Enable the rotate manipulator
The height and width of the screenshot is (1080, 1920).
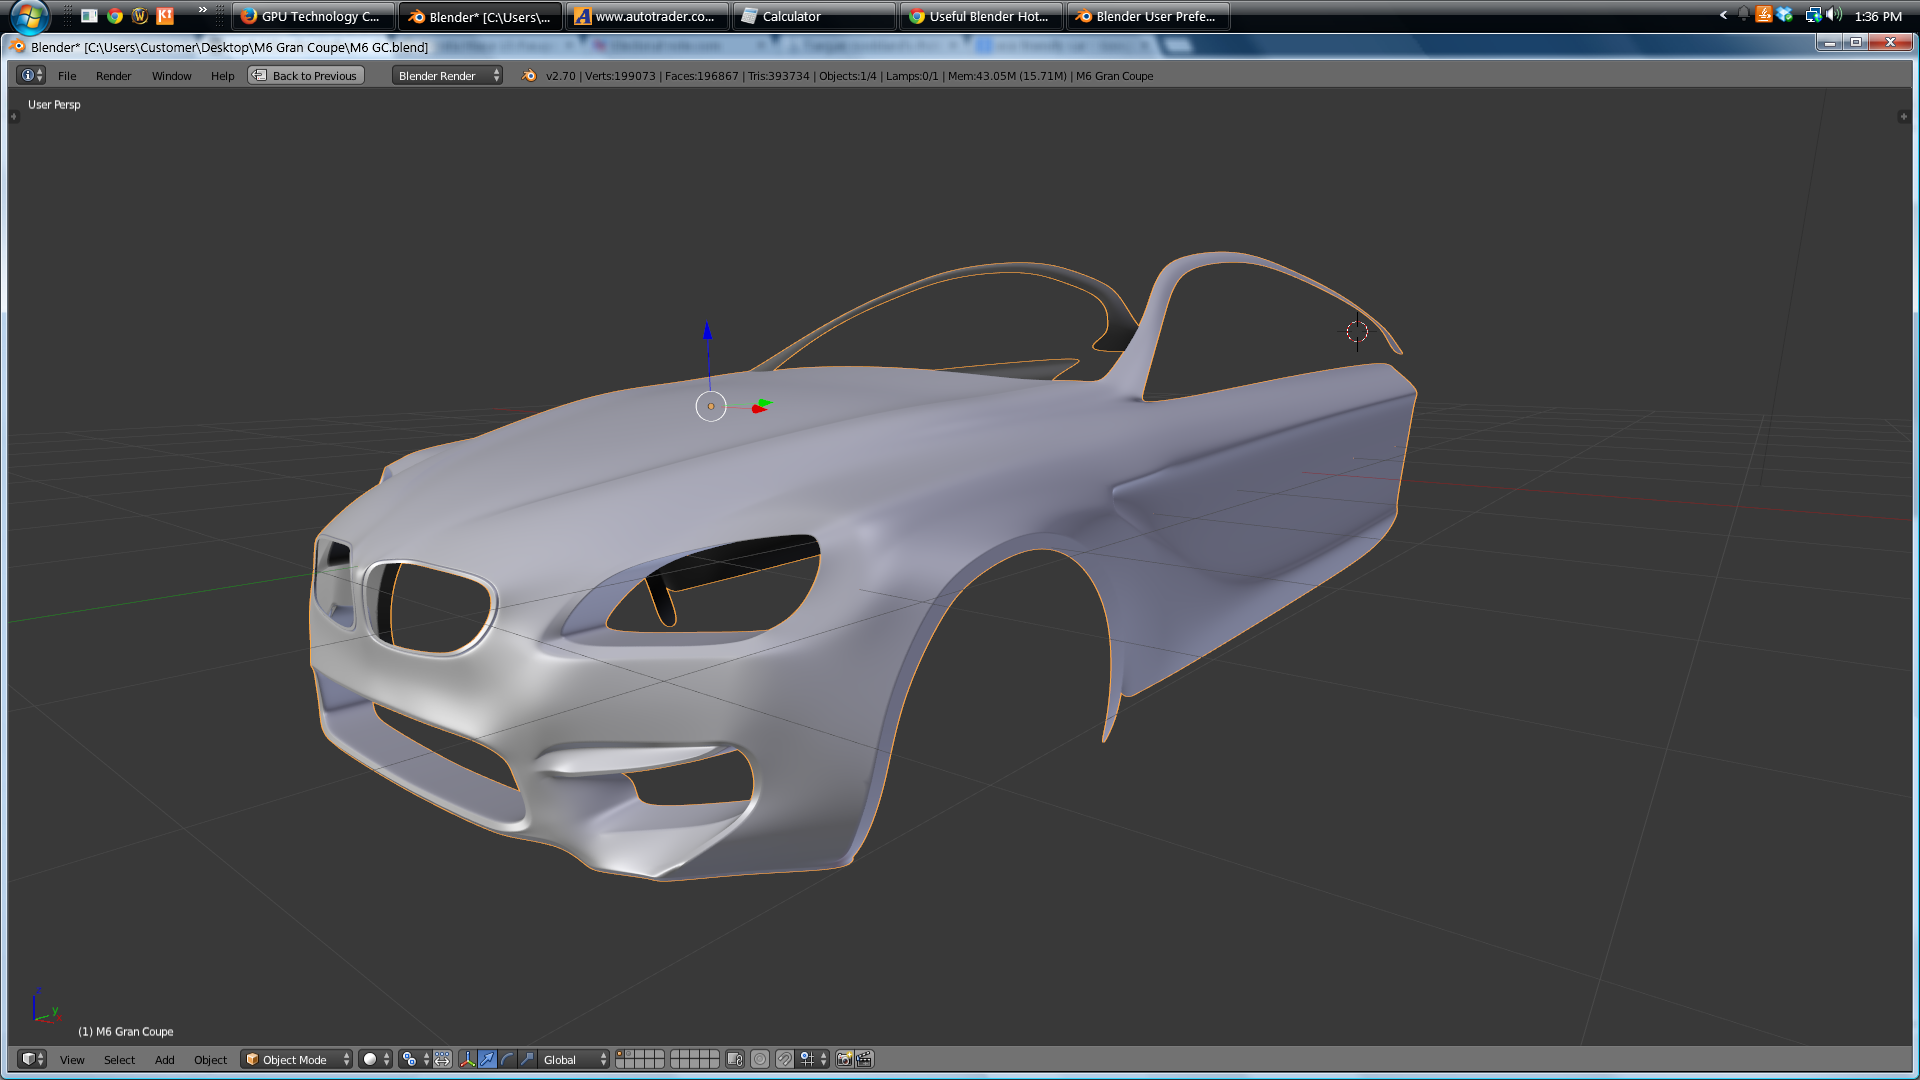pyautogui.click(x=507, y=1060)
